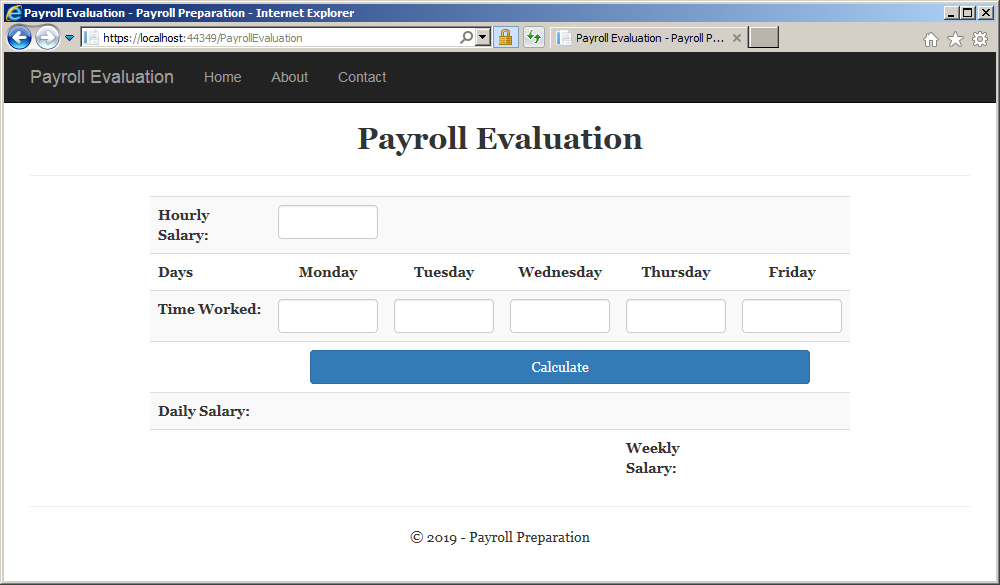This screenshot has width=1000, height=585.
Task: Expand the address bar autocomplete dropdown
Action: [483, 38]
